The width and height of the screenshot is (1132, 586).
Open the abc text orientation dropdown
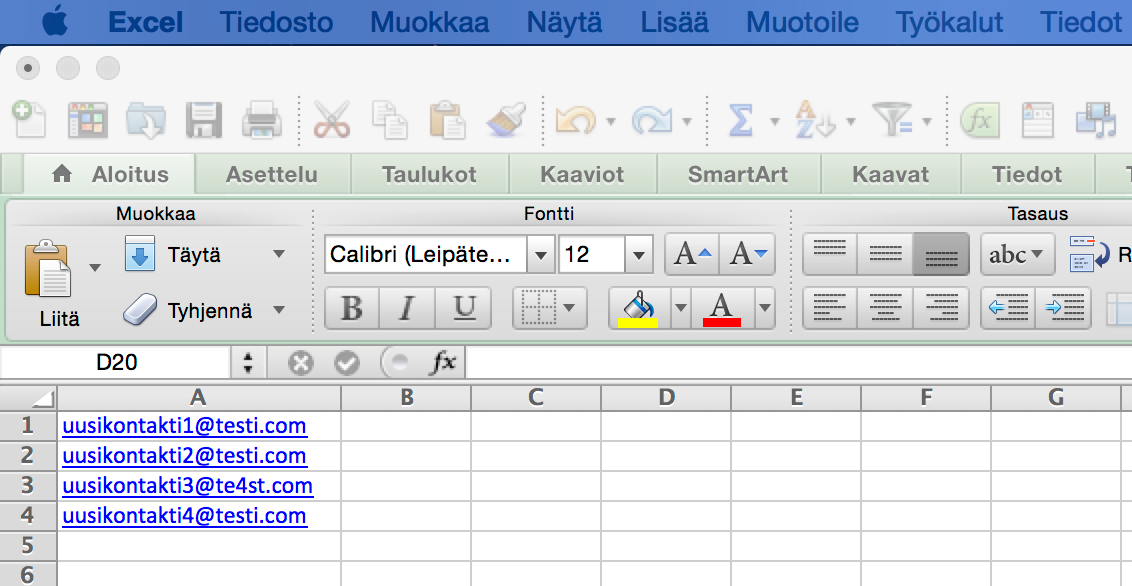[x=1017, y=254]
